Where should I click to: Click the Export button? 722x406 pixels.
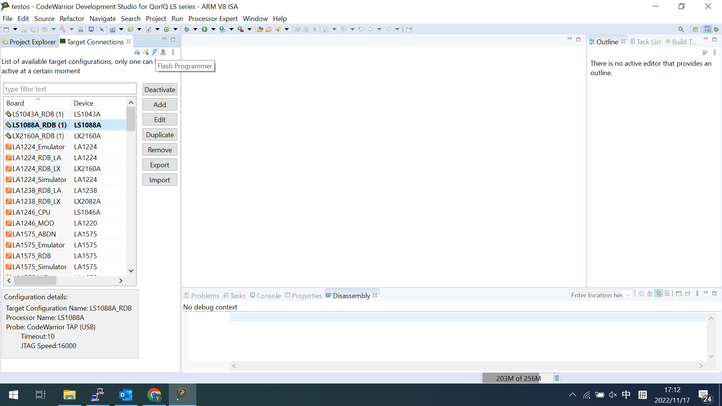[160, 165]
